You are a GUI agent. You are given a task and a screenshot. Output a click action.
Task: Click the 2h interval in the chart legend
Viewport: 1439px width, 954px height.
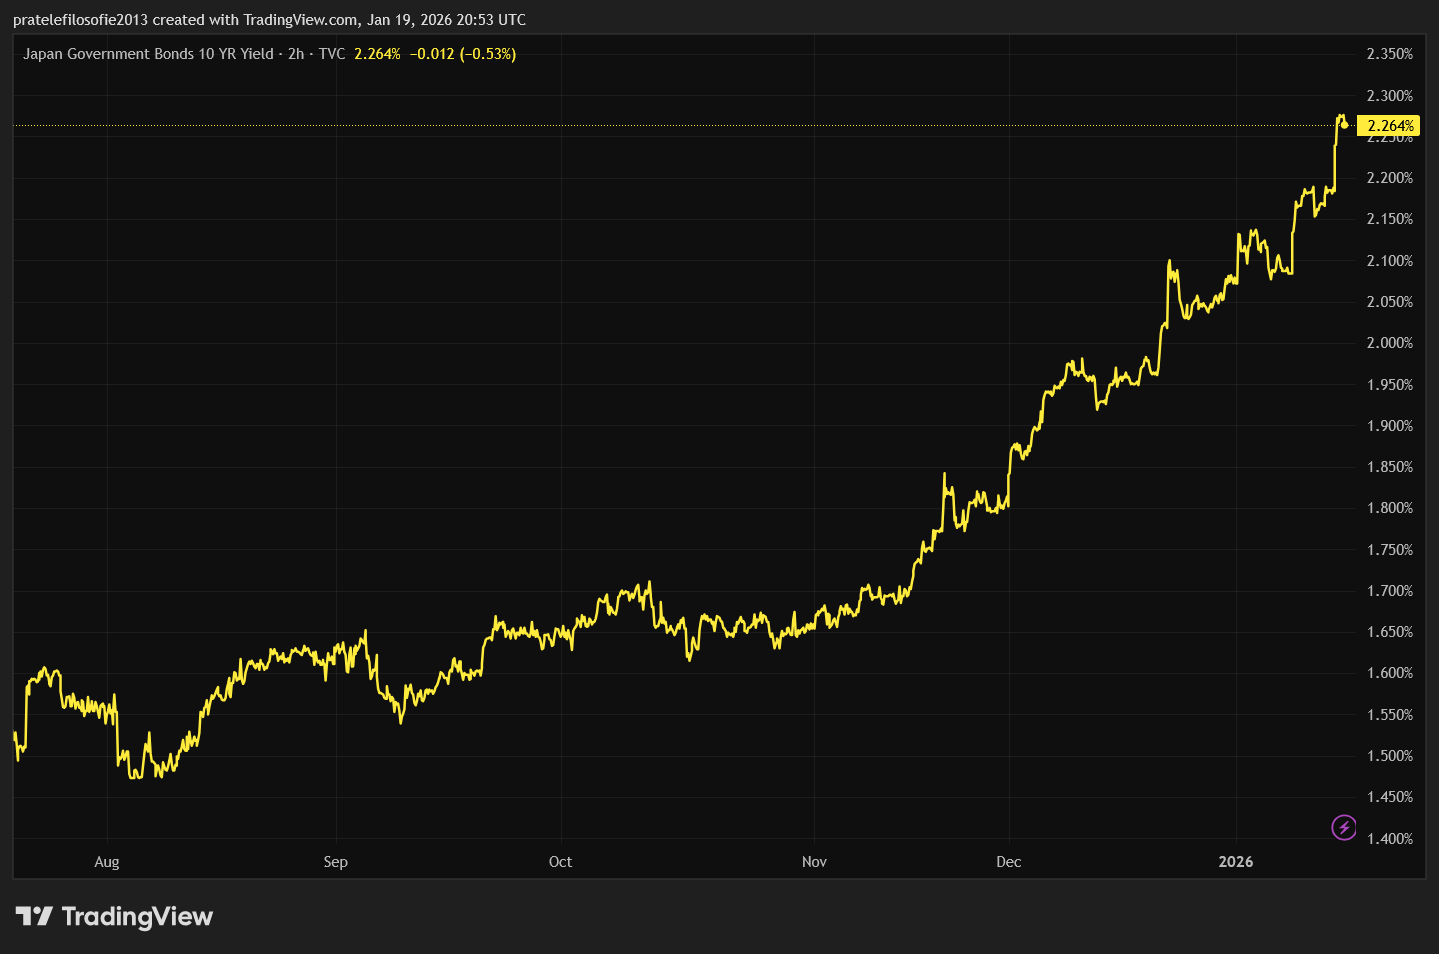296,54
